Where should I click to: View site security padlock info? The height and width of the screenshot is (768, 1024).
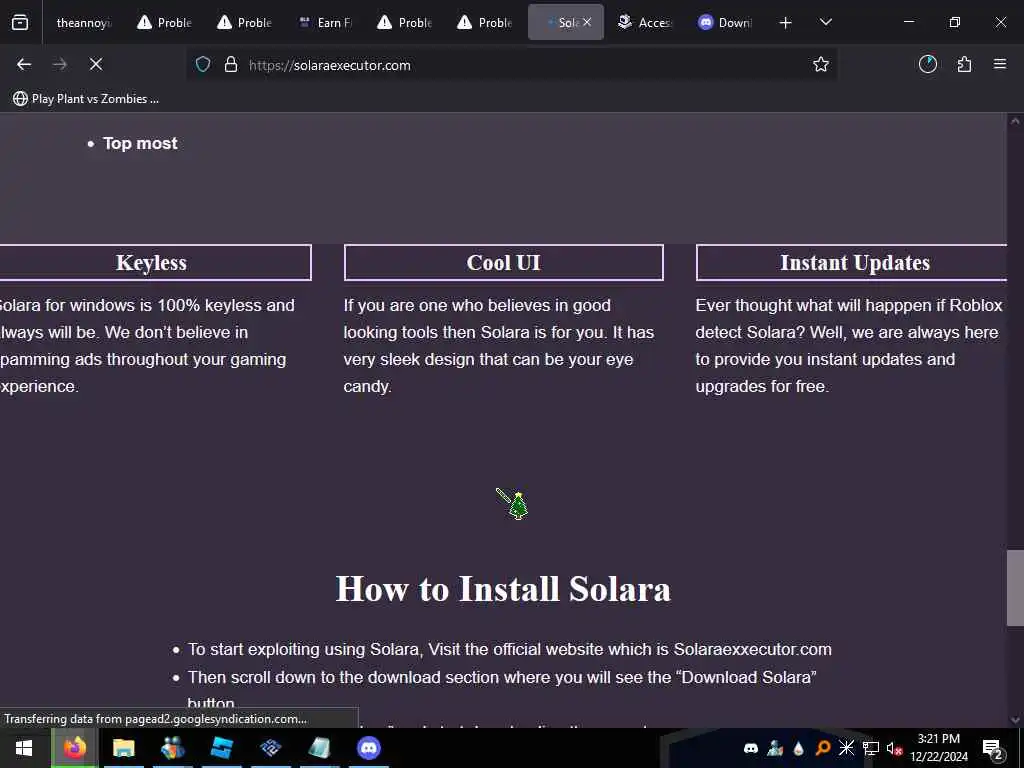point(231,65)
